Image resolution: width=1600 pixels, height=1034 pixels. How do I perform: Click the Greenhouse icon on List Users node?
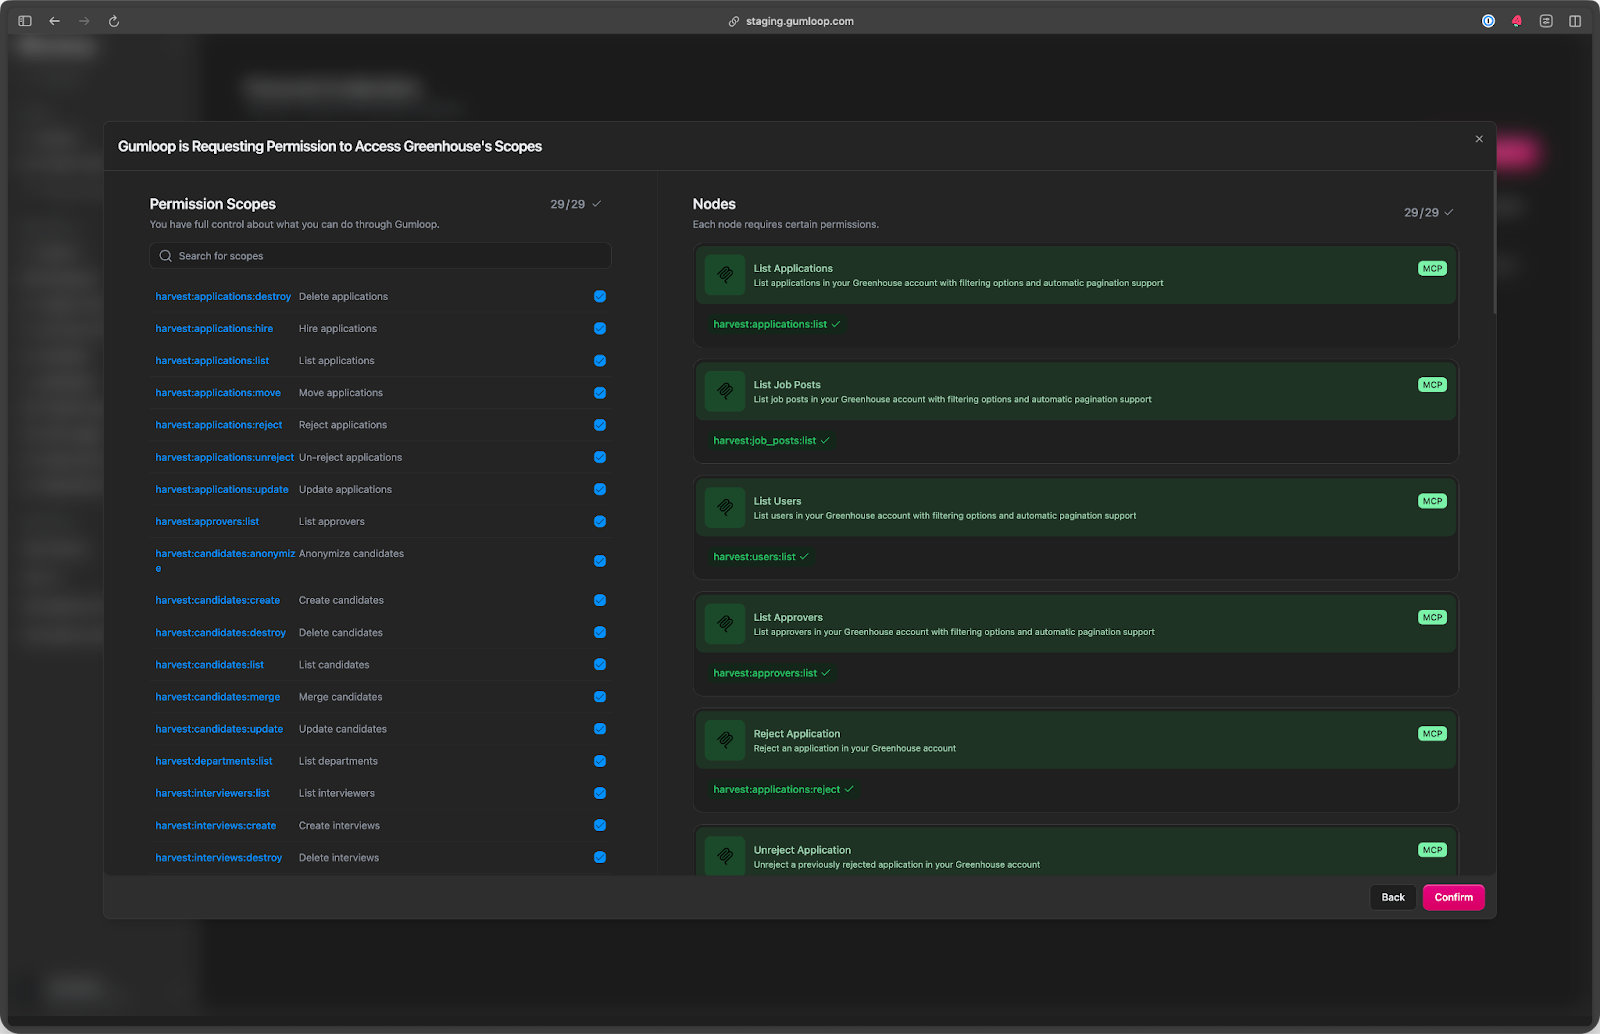(x=725, y=508)
